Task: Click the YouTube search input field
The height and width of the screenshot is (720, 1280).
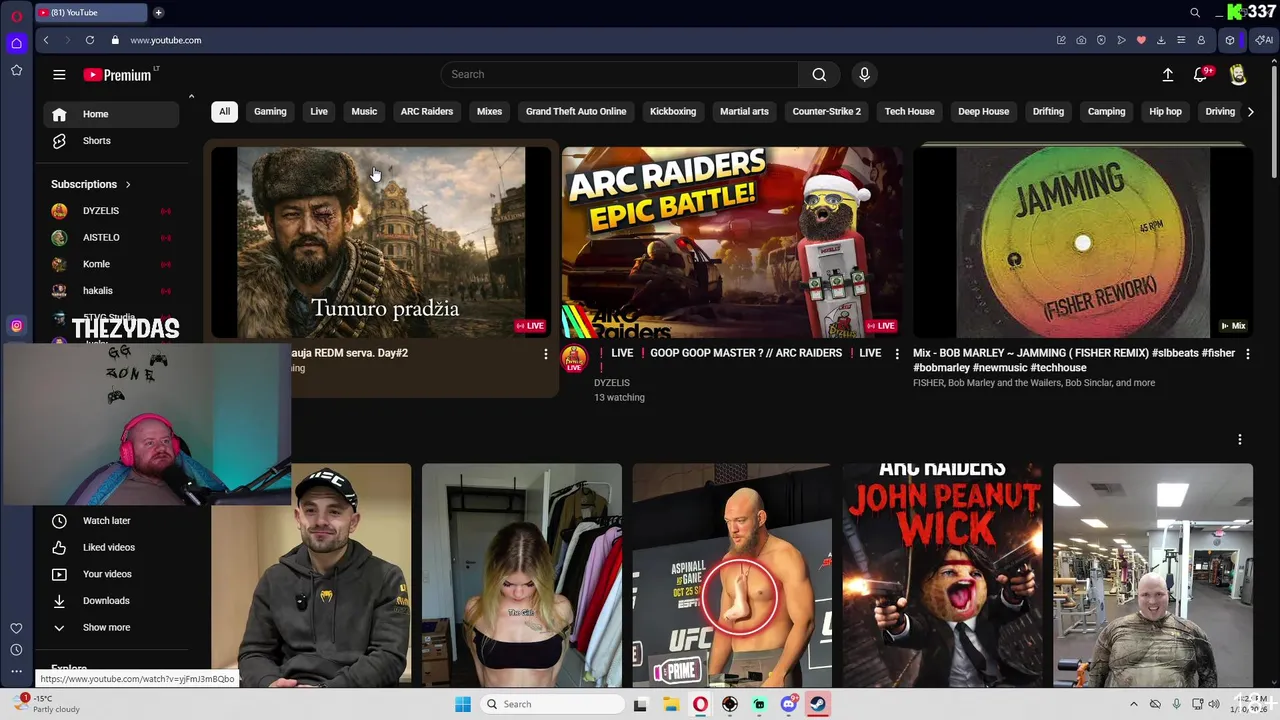Action: pyautogui.click(x=620, y=74)
